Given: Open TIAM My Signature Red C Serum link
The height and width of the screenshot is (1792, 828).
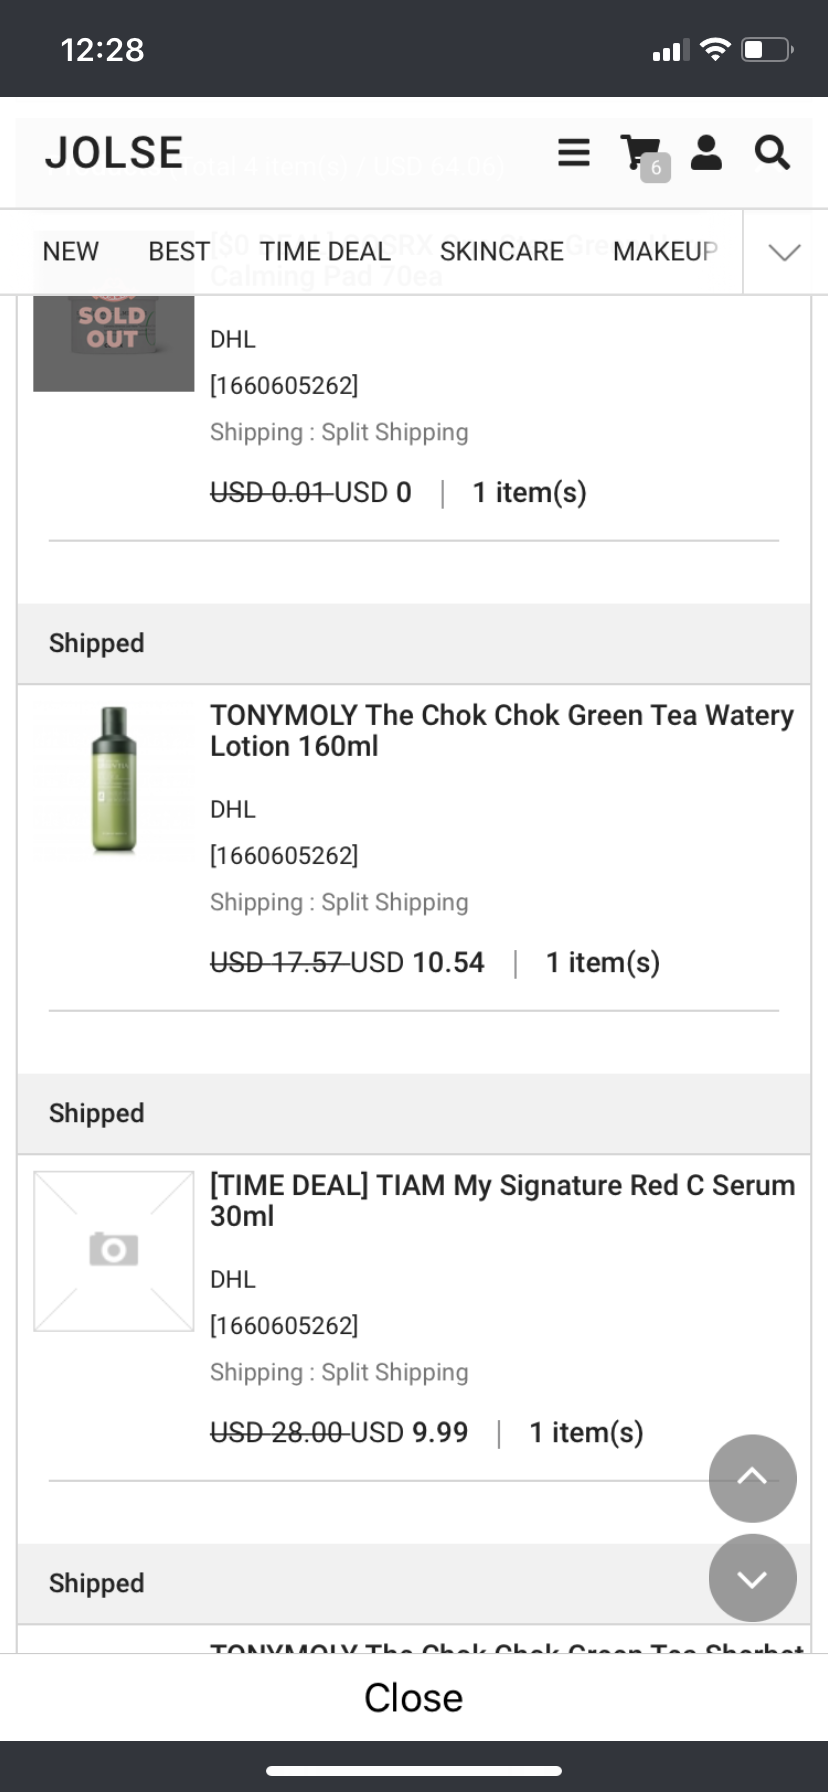Looking at the screenshot, I should pyautogui.click(x=501, y=1200).
